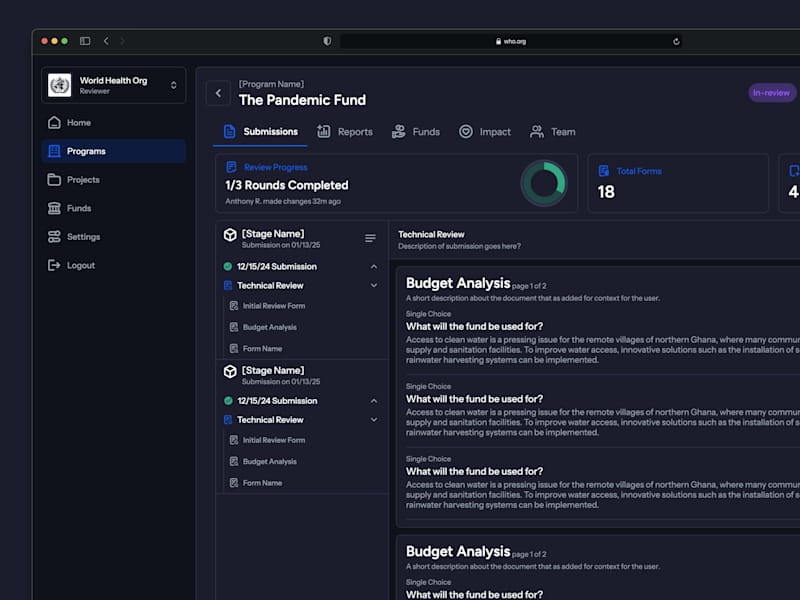Click '1/3 Rounds Completed' text
The width and height of the screenshot is (800, 600).
[287, 185]
